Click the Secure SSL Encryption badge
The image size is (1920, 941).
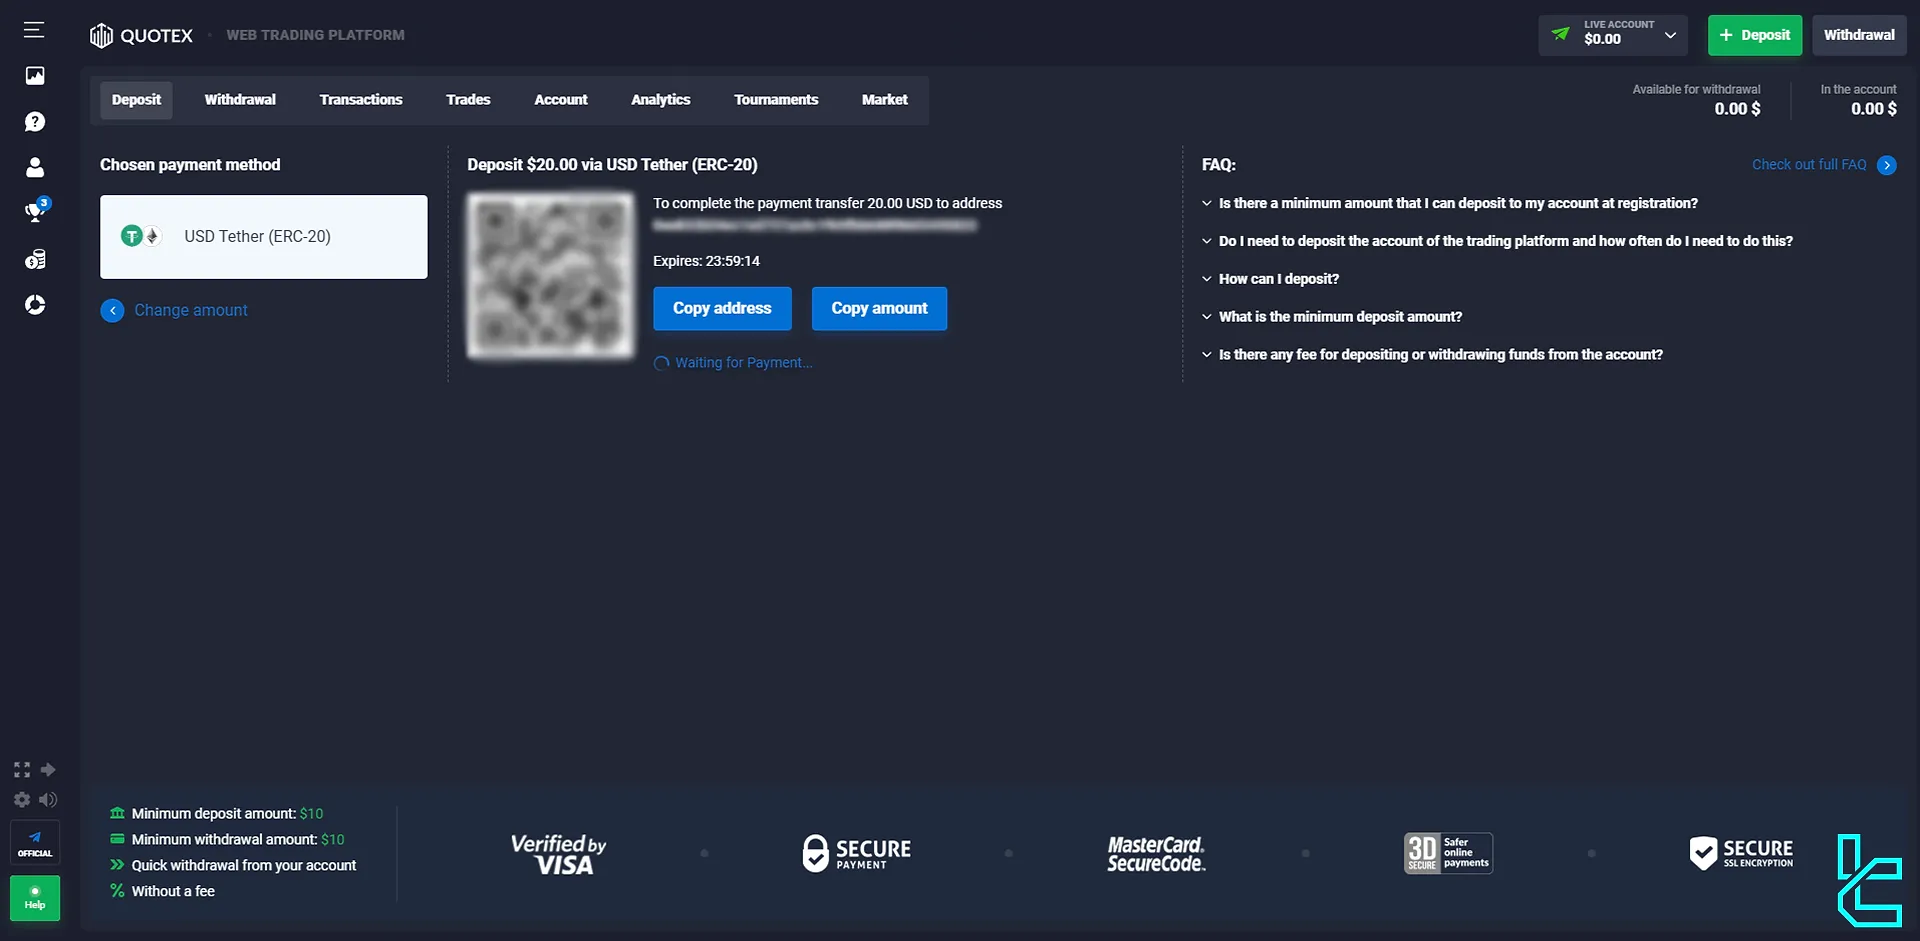1741,853
